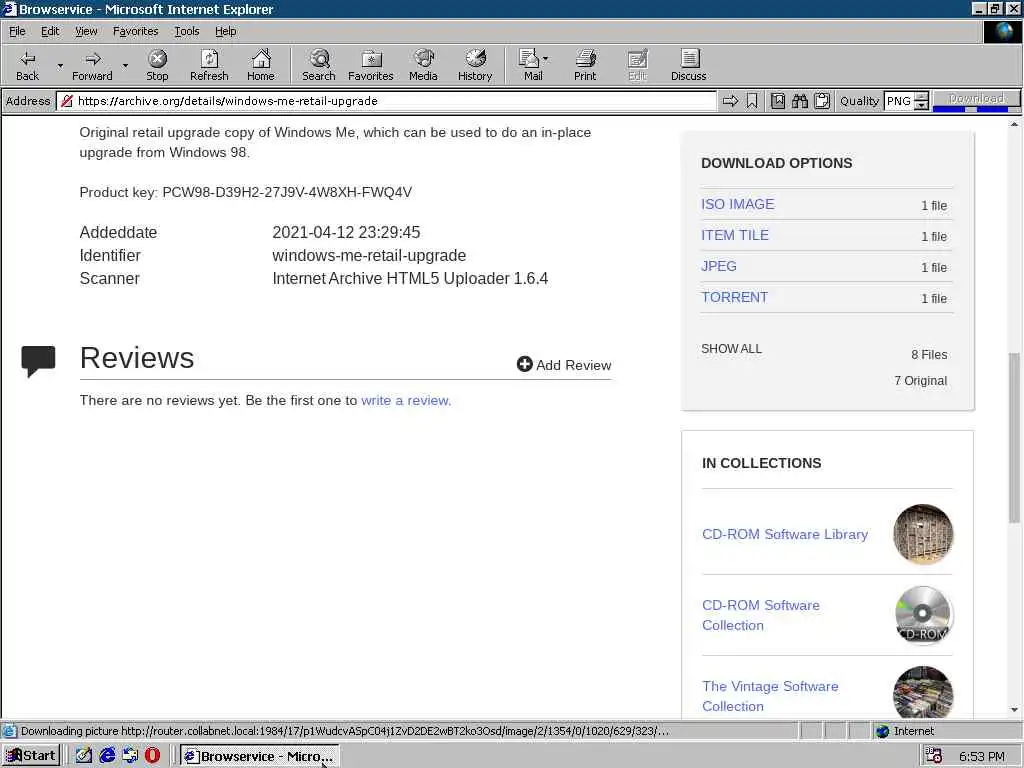The height and width of the screenshot is (768, 1024).
Task: Click the Reviews speech bubble icon
Action: tap(38, 361)
